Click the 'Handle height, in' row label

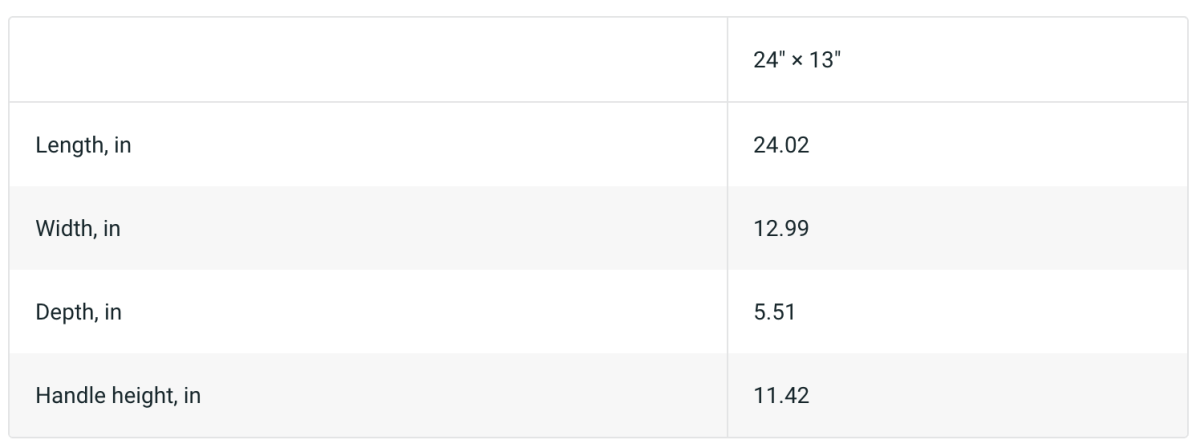[118, 397]
